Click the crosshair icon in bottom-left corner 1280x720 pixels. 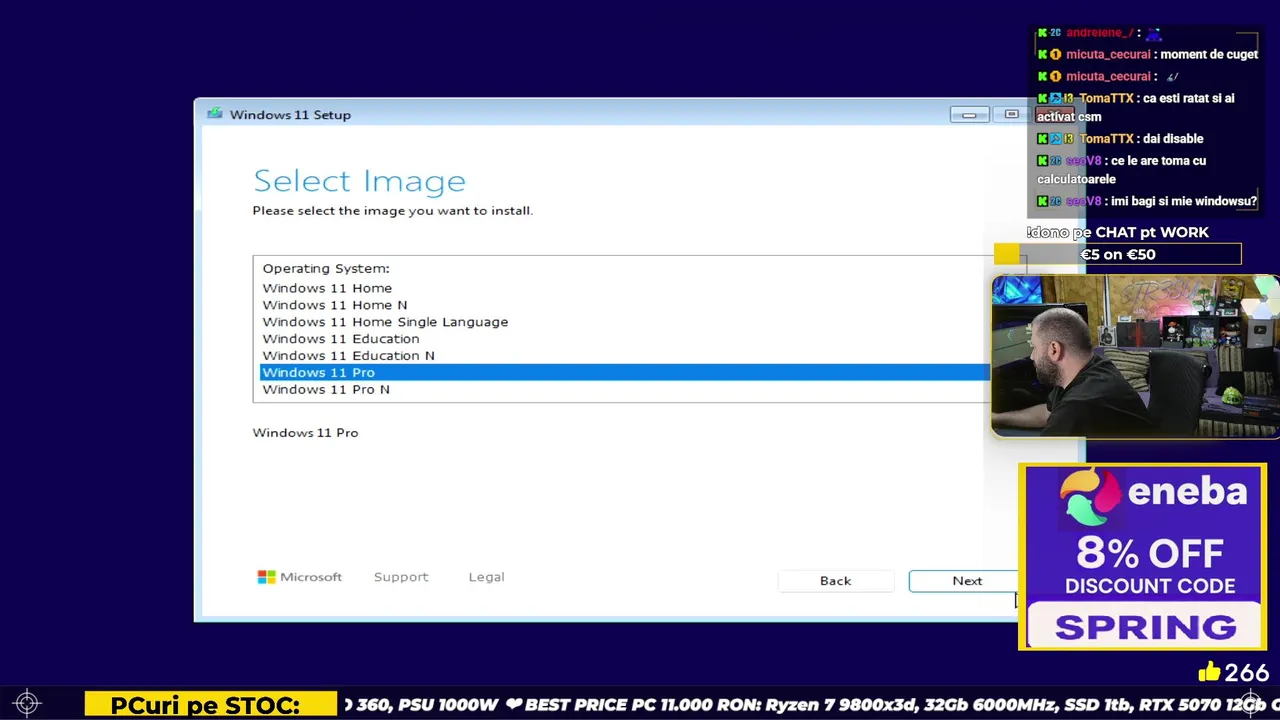[x=27, y=703]
